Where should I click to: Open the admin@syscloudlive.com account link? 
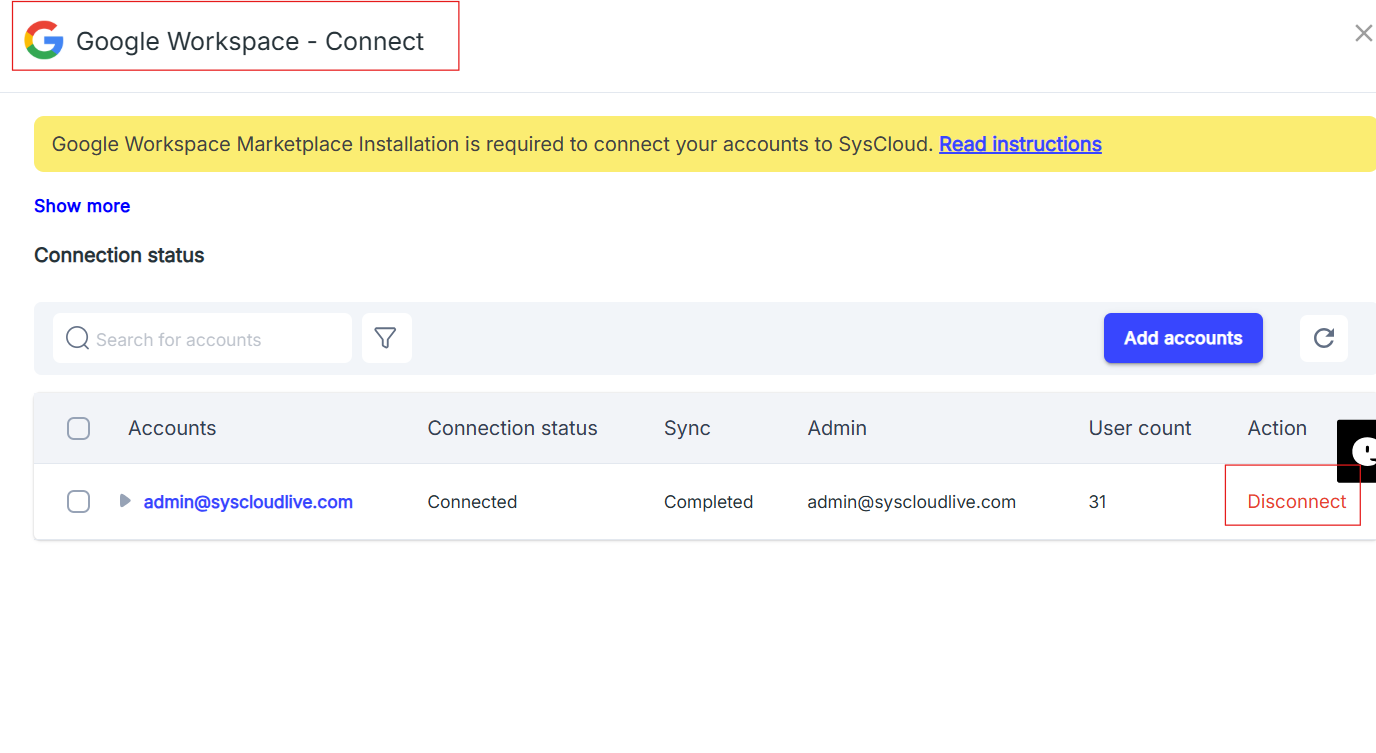(x=248, y=502)
